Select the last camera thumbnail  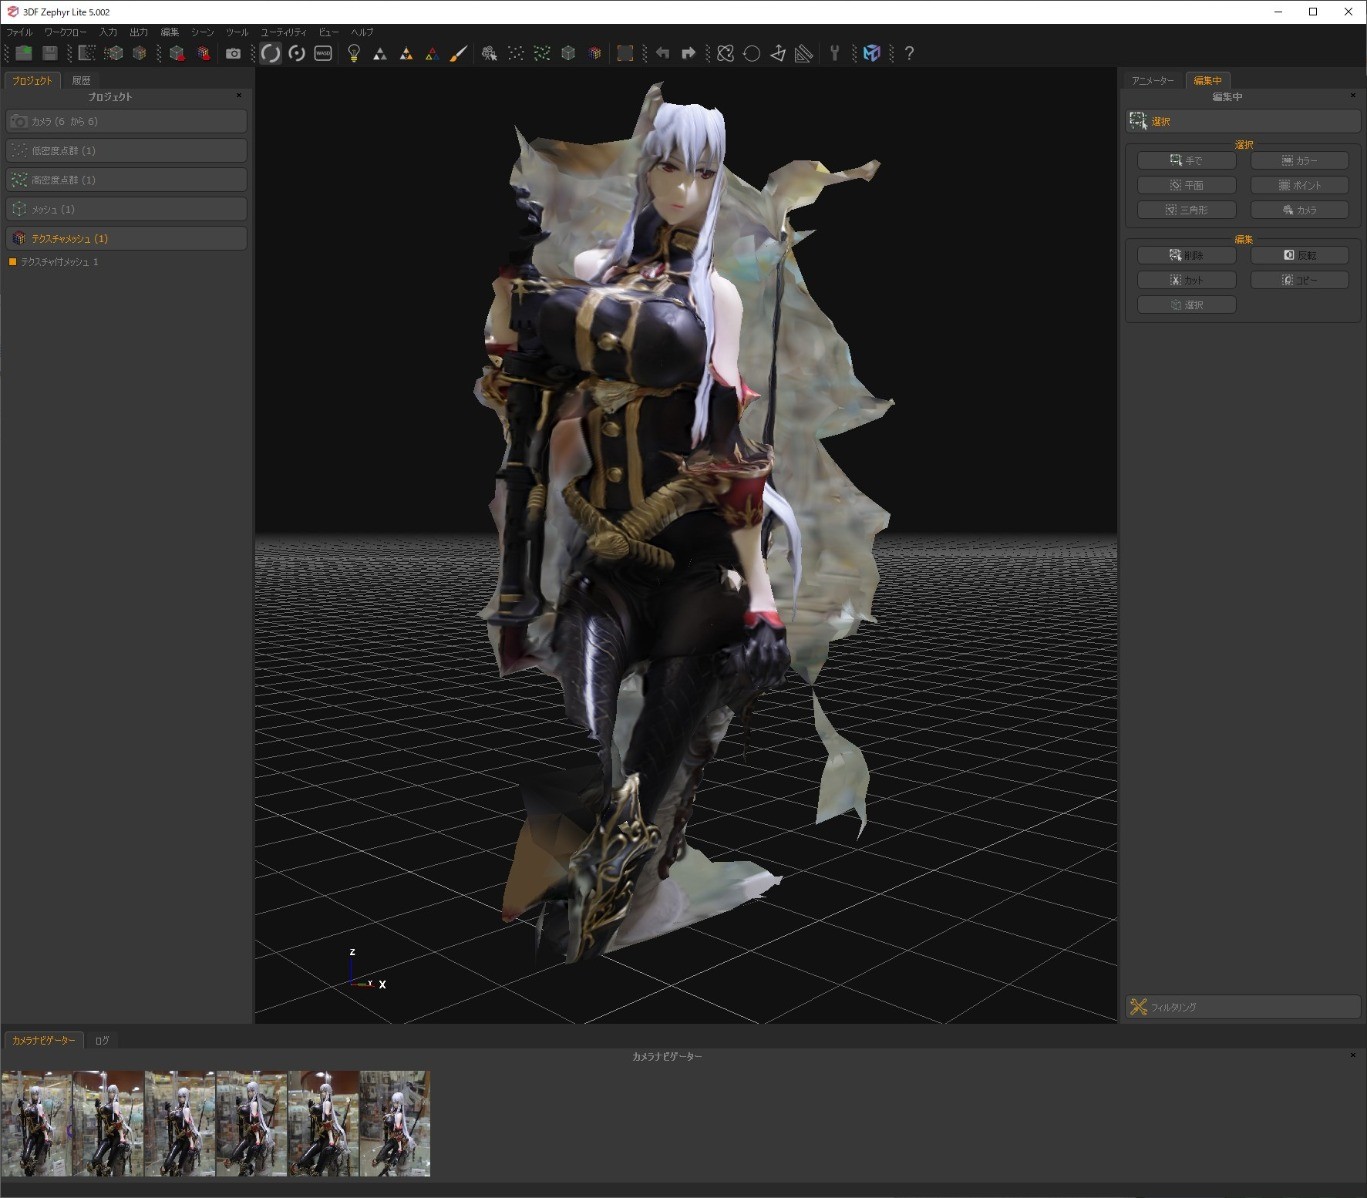[395, 1123]
